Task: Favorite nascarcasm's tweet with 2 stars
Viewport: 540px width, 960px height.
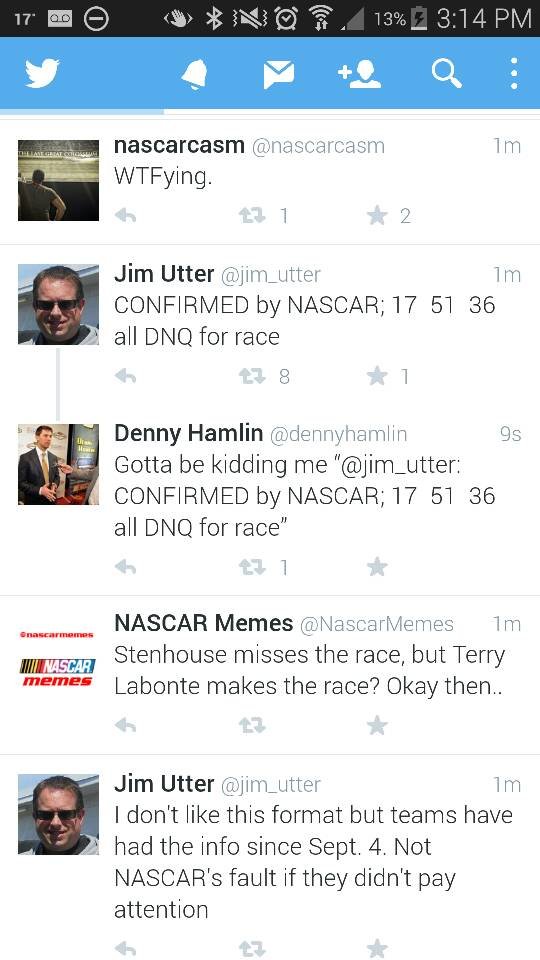Action: [x=378, y=216]
